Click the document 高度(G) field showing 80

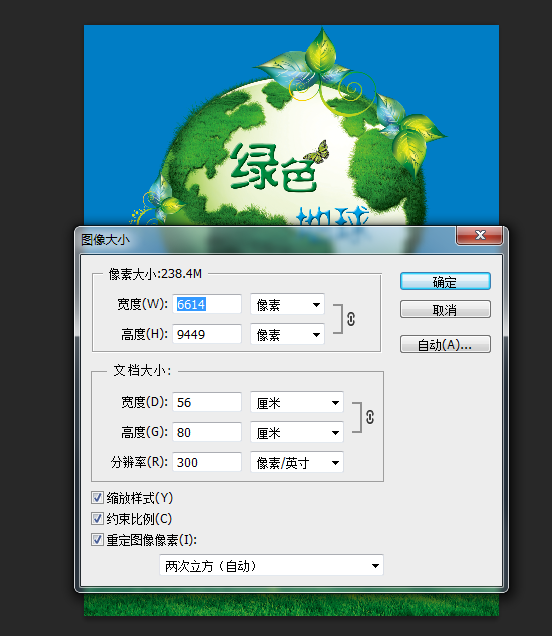coord(207,432)
